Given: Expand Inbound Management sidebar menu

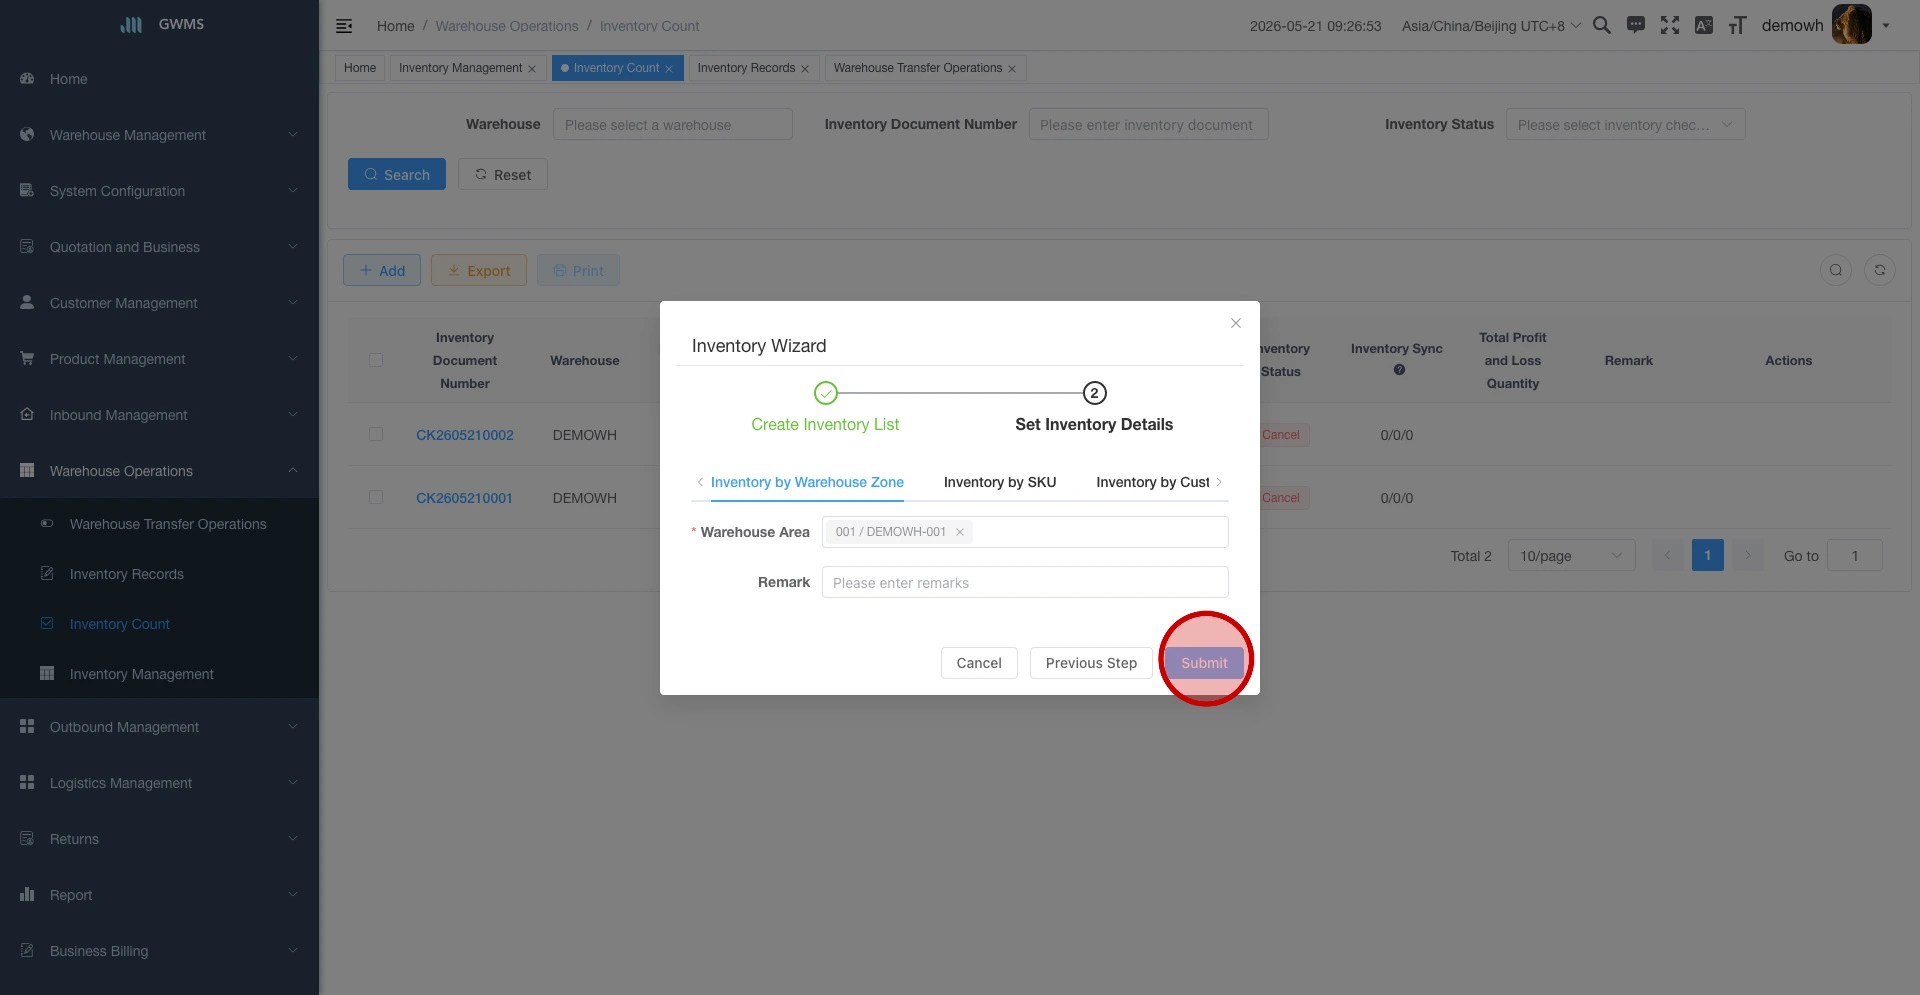Looking at the screenshot, I should point(160,415).
